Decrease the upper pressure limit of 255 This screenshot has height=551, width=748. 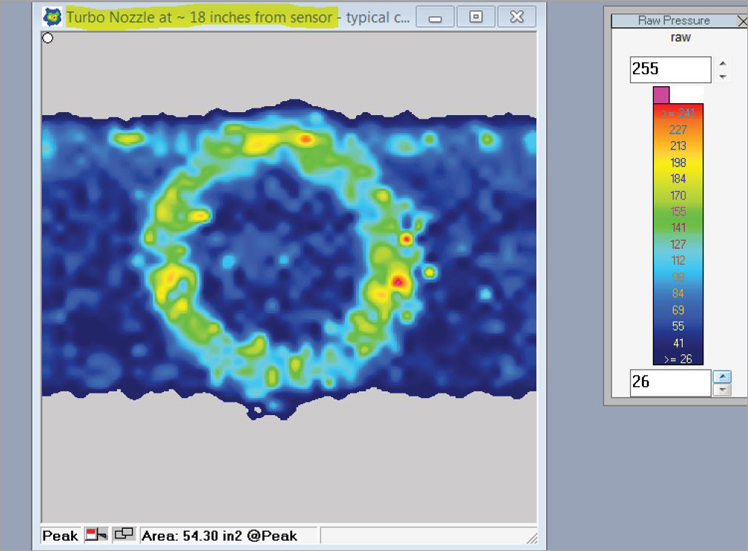[724, 76]
